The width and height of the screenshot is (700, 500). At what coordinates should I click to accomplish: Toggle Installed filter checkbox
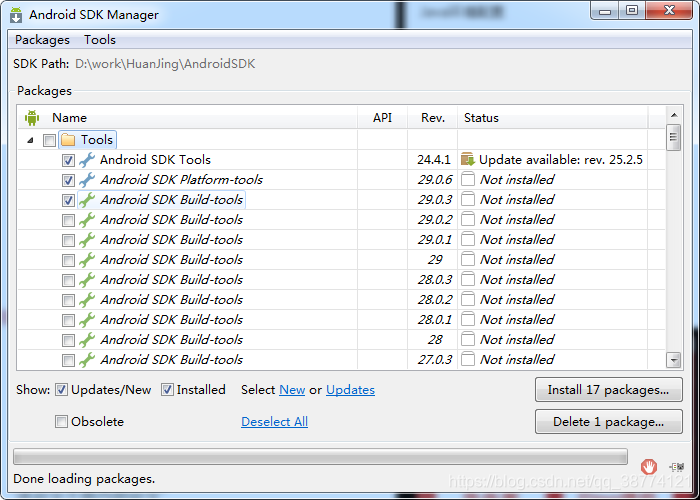click(x=167, y=390)
